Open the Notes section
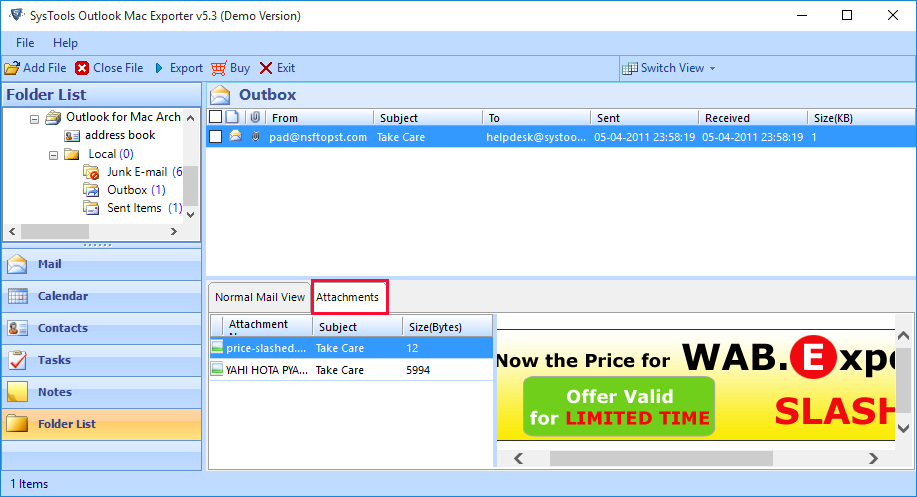 pos(102,392)
